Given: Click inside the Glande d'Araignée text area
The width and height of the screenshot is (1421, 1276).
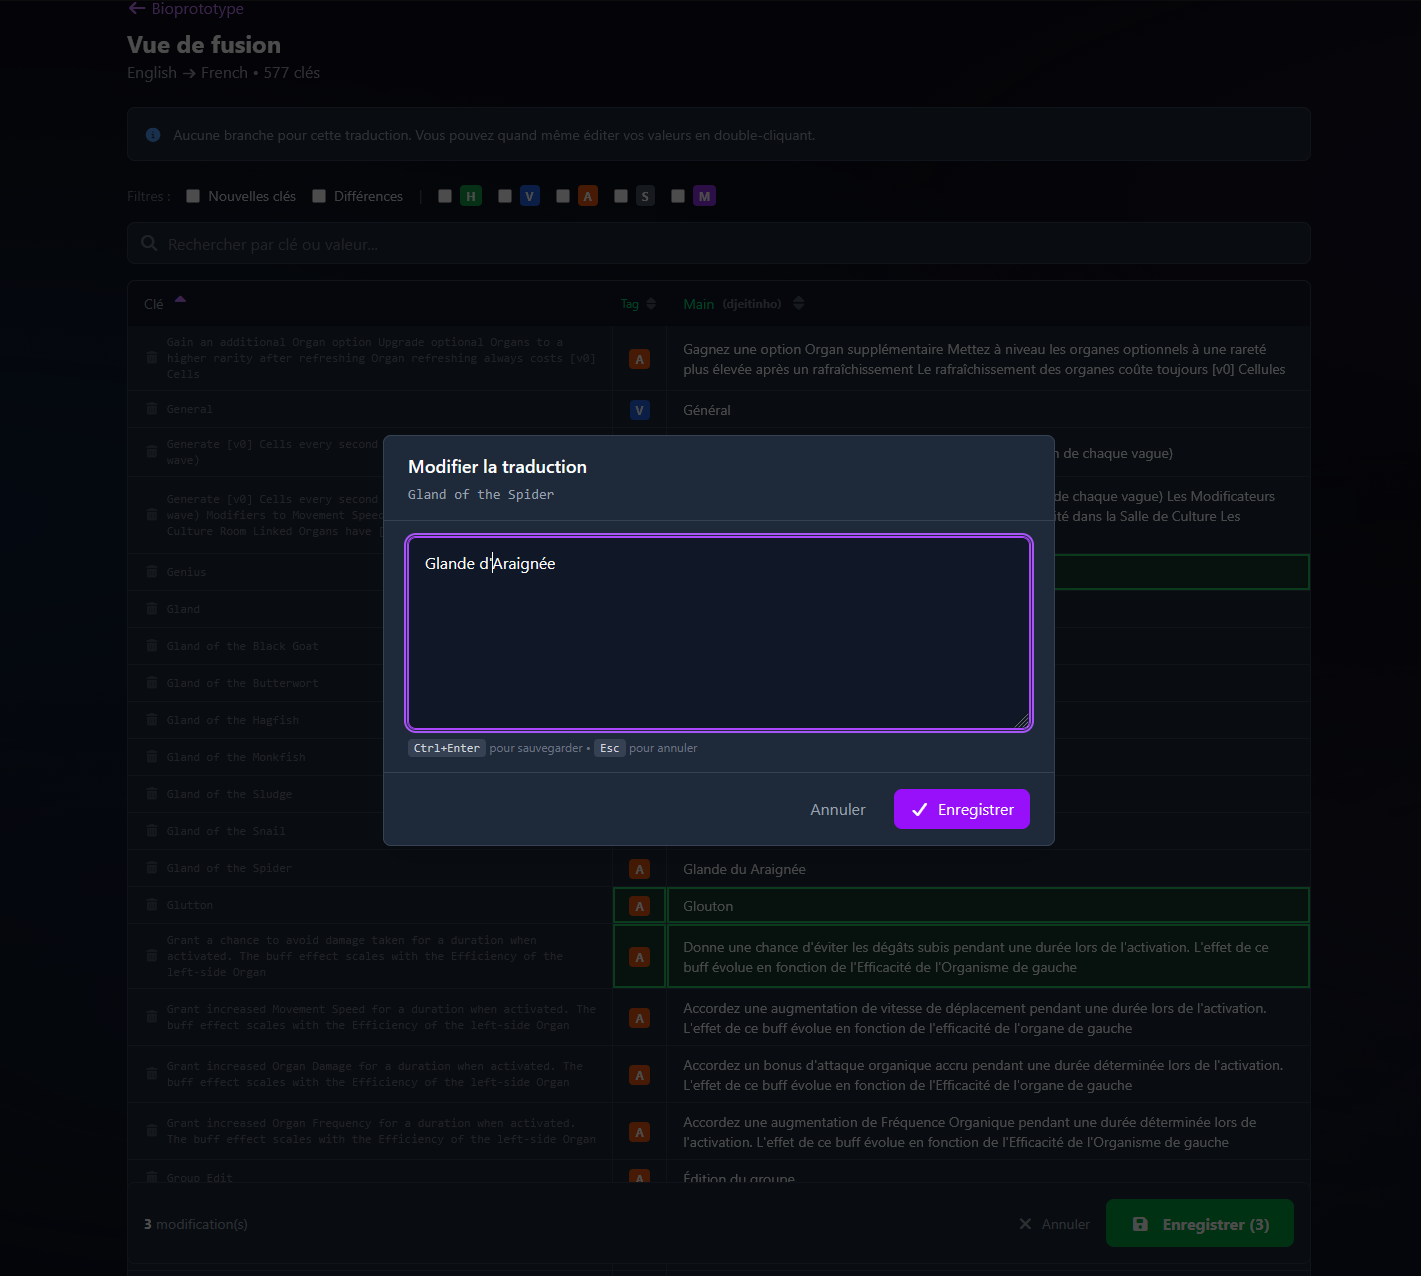Looking at the screenshot, I should click(x=717, y=630).
